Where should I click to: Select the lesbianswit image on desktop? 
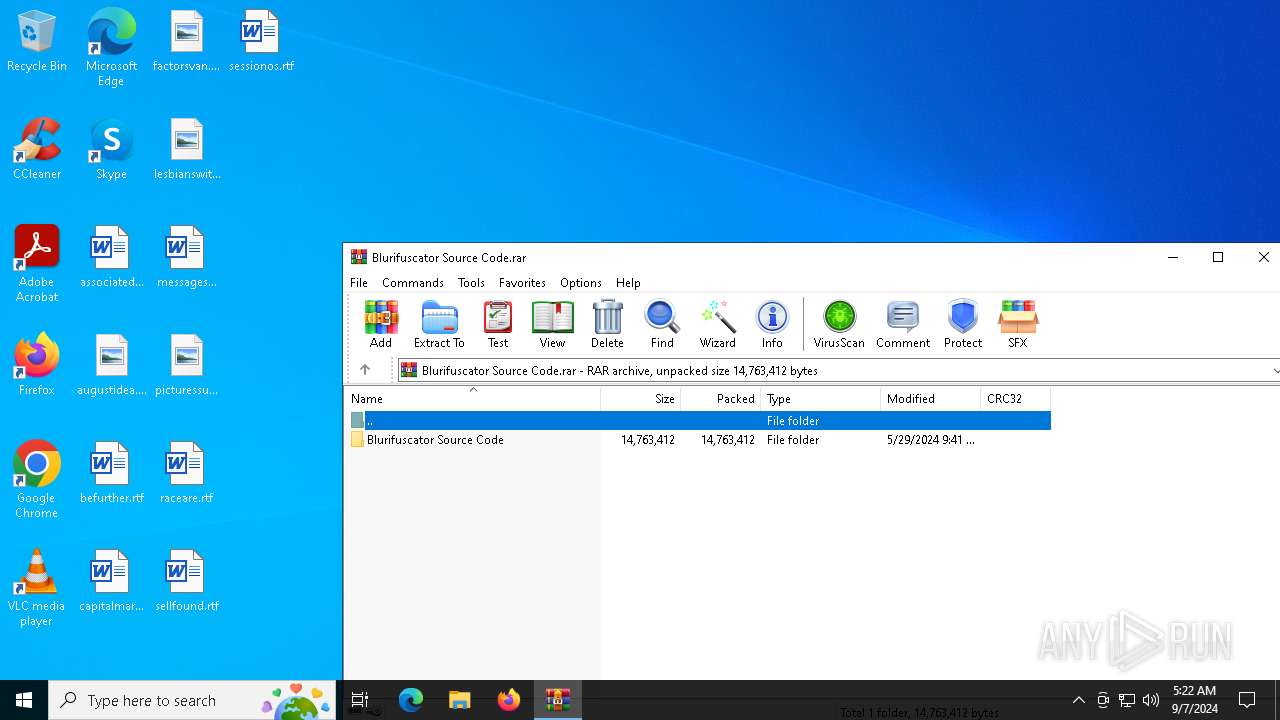(186, 150)
